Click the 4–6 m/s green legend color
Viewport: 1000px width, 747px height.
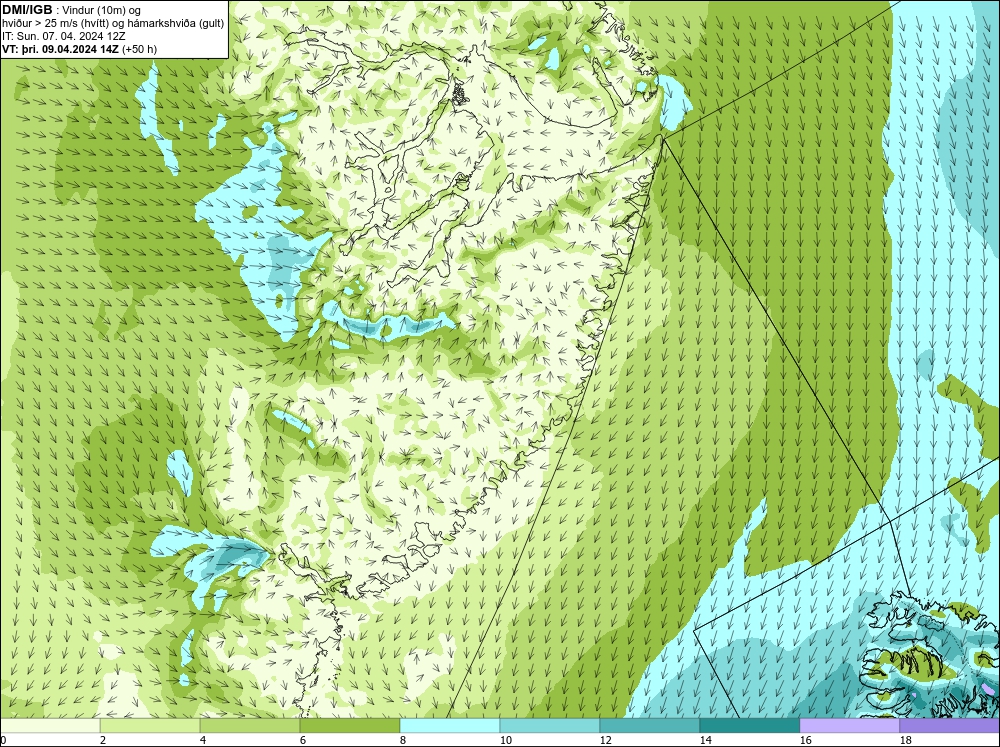tap(250, 725)
